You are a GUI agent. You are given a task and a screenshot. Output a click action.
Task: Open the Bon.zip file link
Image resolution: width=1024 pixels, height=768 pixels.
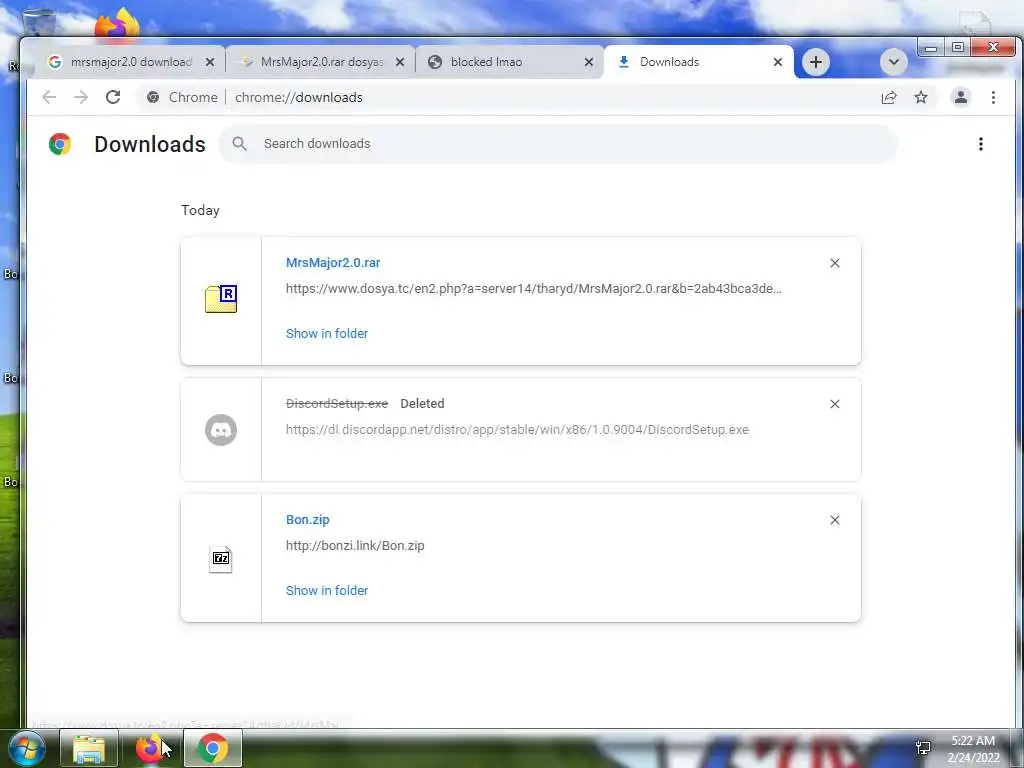click(308, 520)
